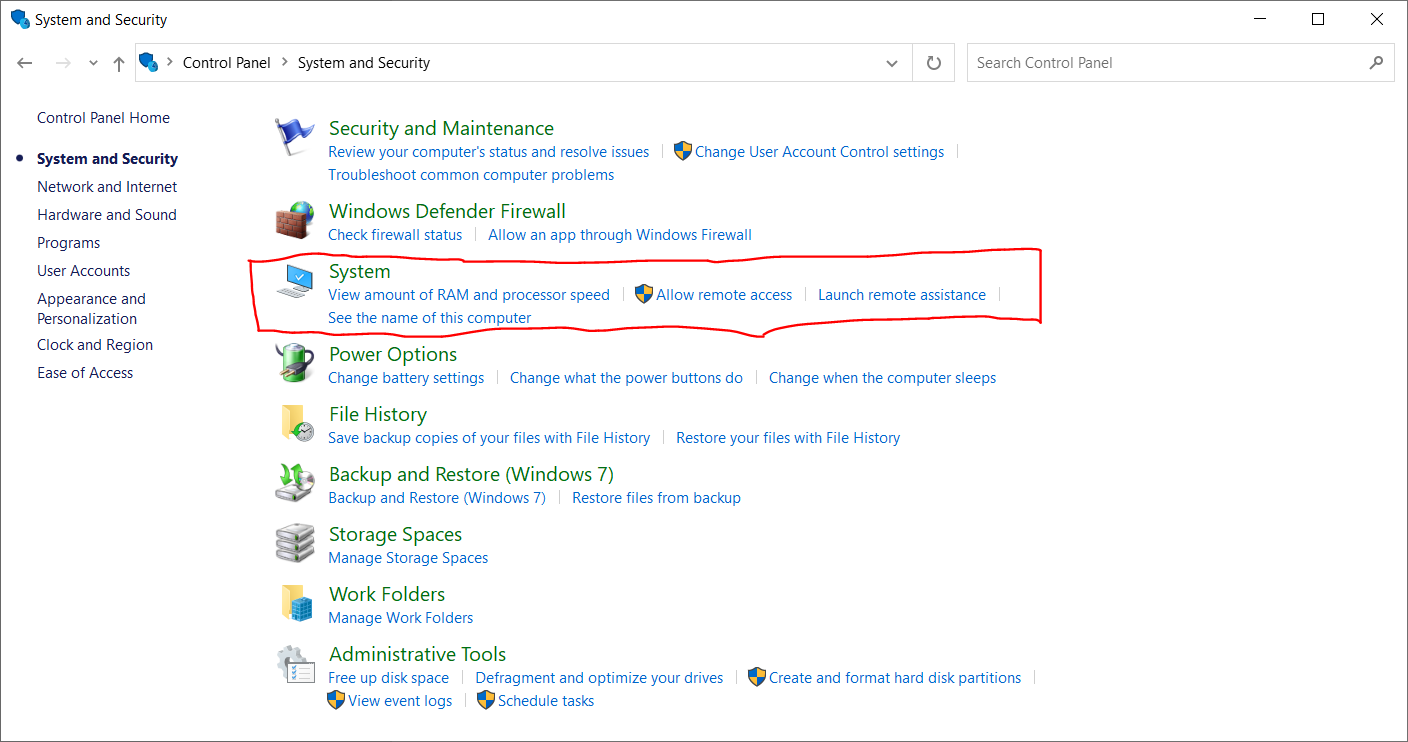
Task: Select Appearance and Personalization in sidebar
Action: [x=91, y=309]
